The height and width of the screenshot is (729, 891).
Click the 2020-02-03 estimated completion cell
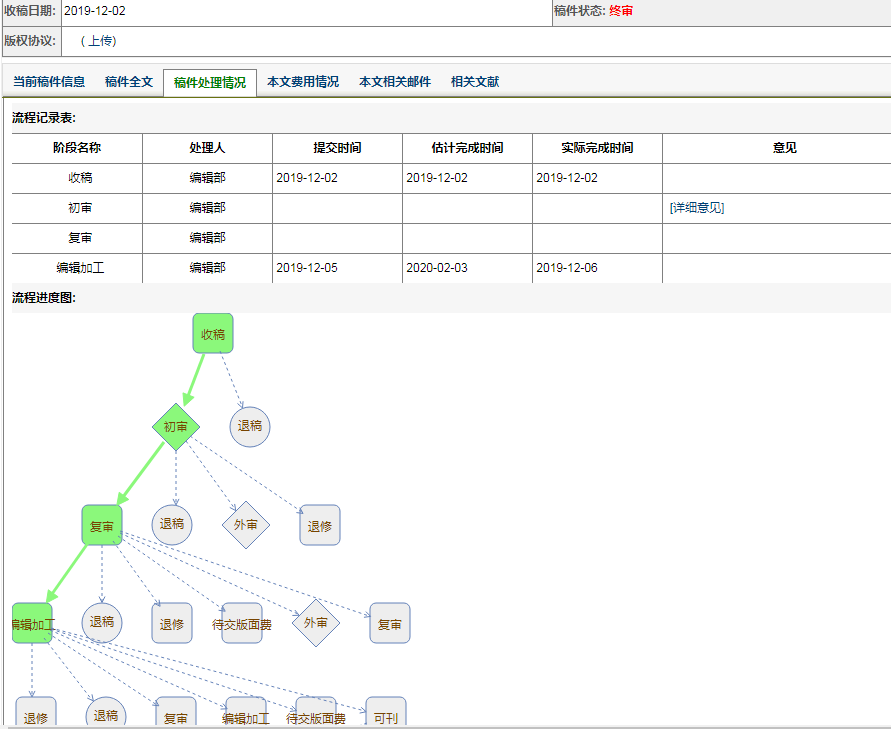point(437,268)
